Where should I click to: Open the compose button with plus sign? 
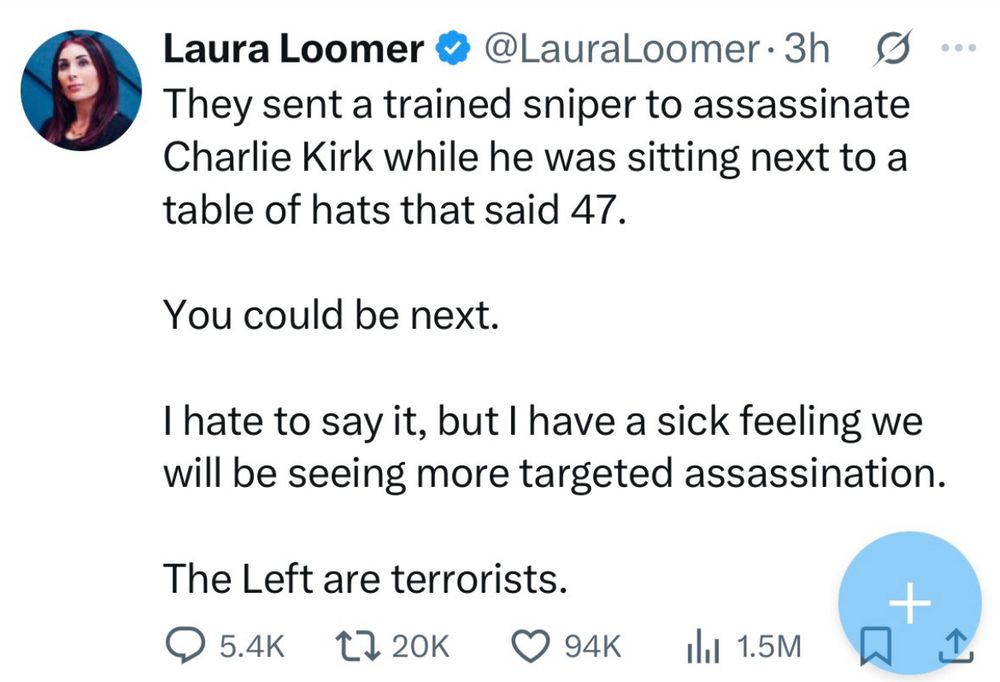click(x=908, y=603)
